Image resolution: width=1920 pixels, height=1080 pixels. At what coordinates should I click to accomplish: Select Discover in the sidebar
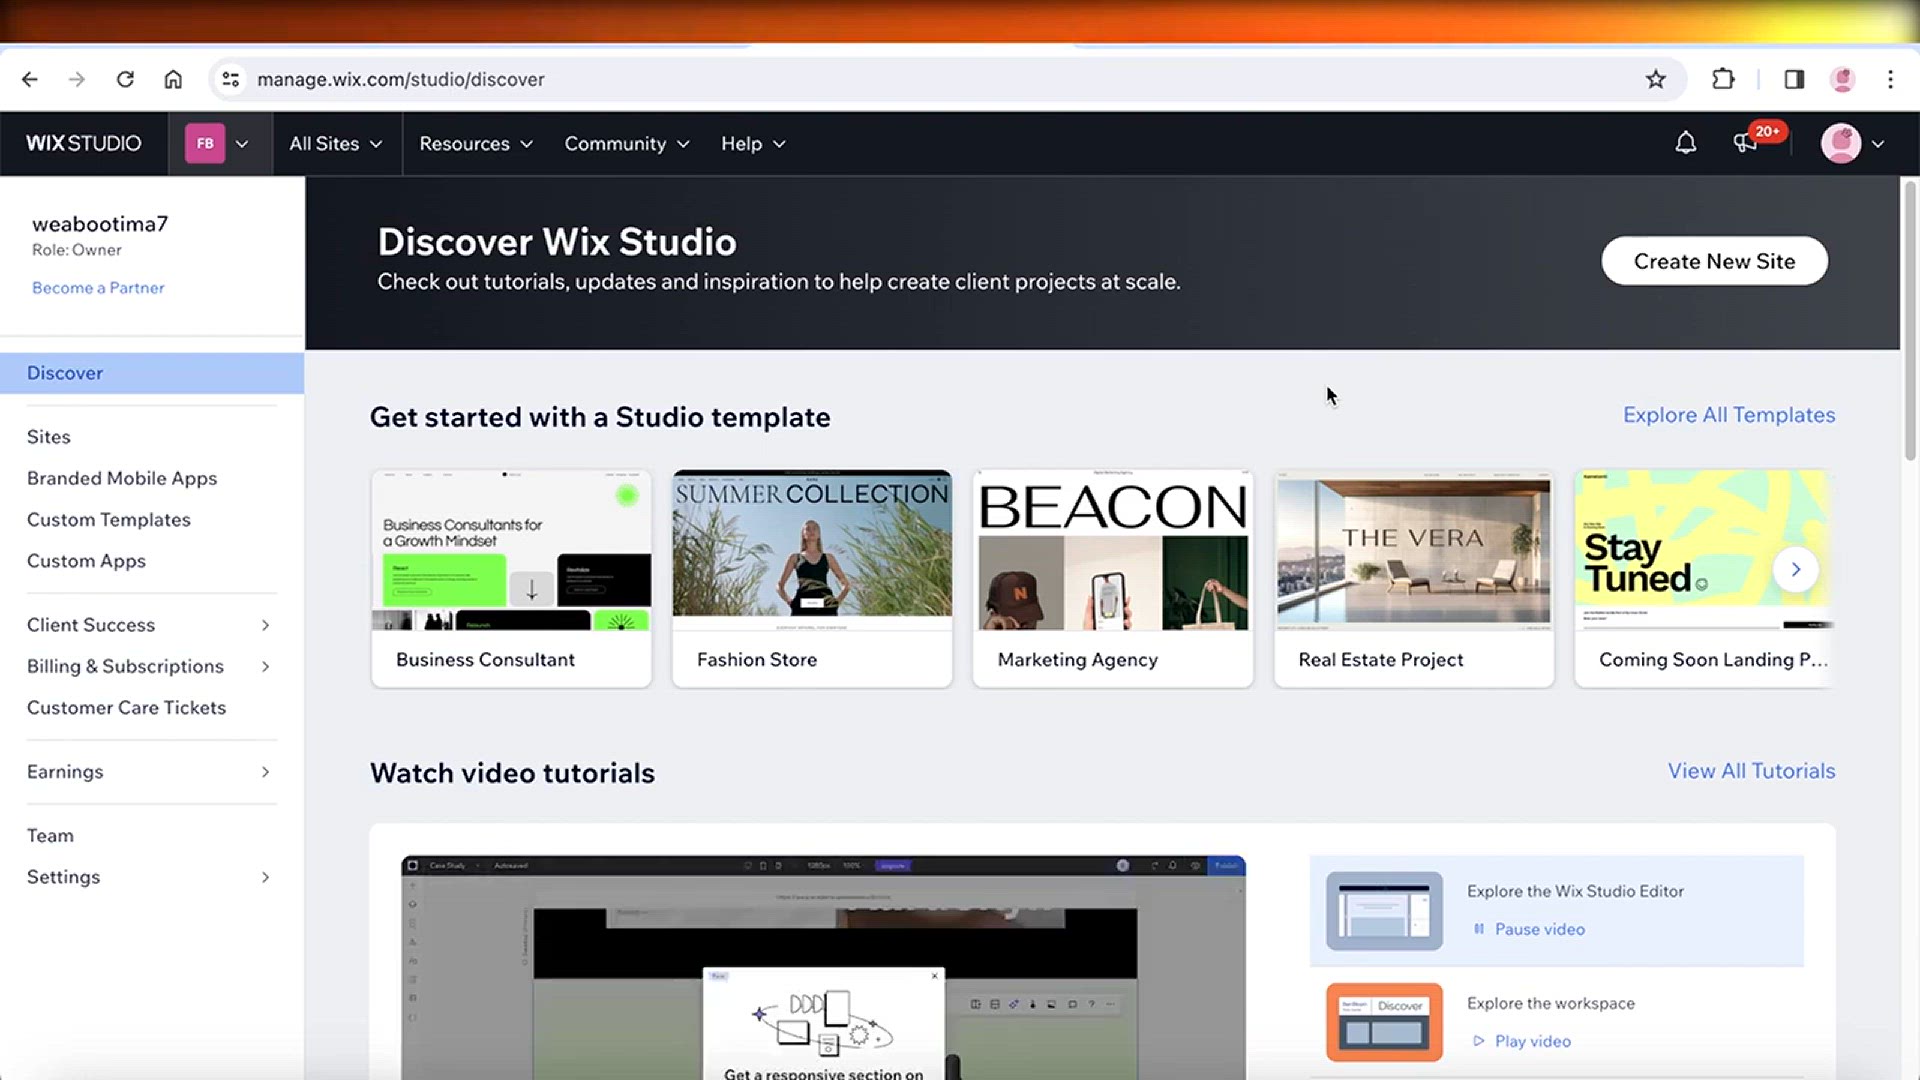point(152,373)
